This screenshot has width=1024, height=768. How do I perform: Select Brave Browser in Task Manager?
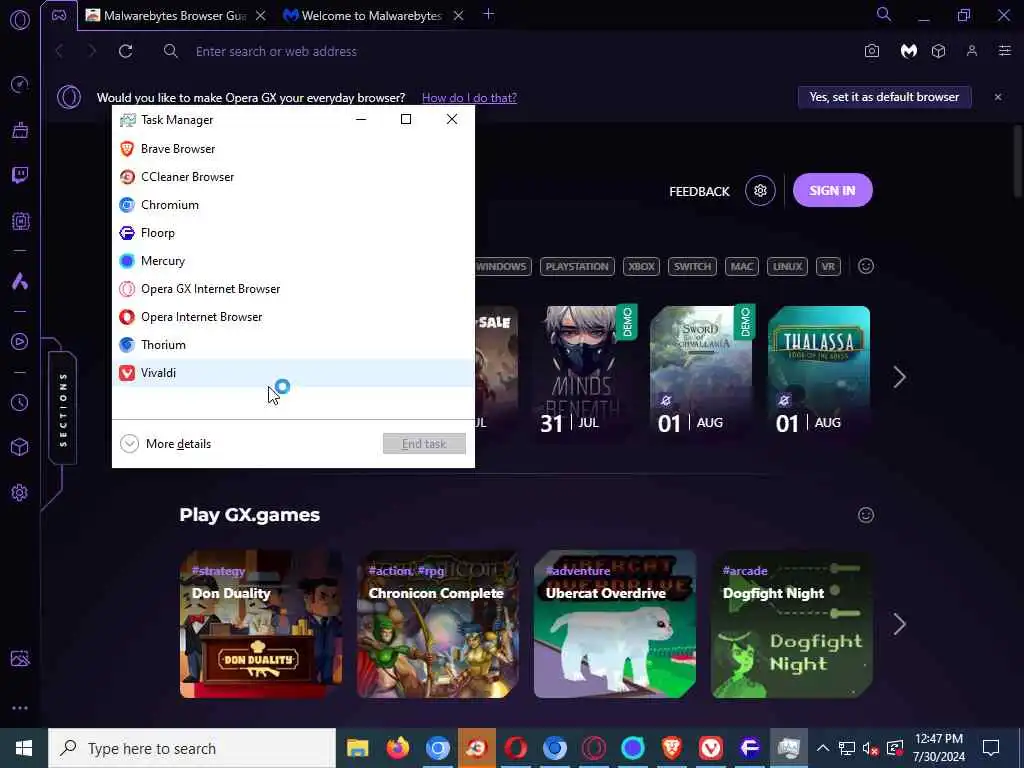coord(293,149)
